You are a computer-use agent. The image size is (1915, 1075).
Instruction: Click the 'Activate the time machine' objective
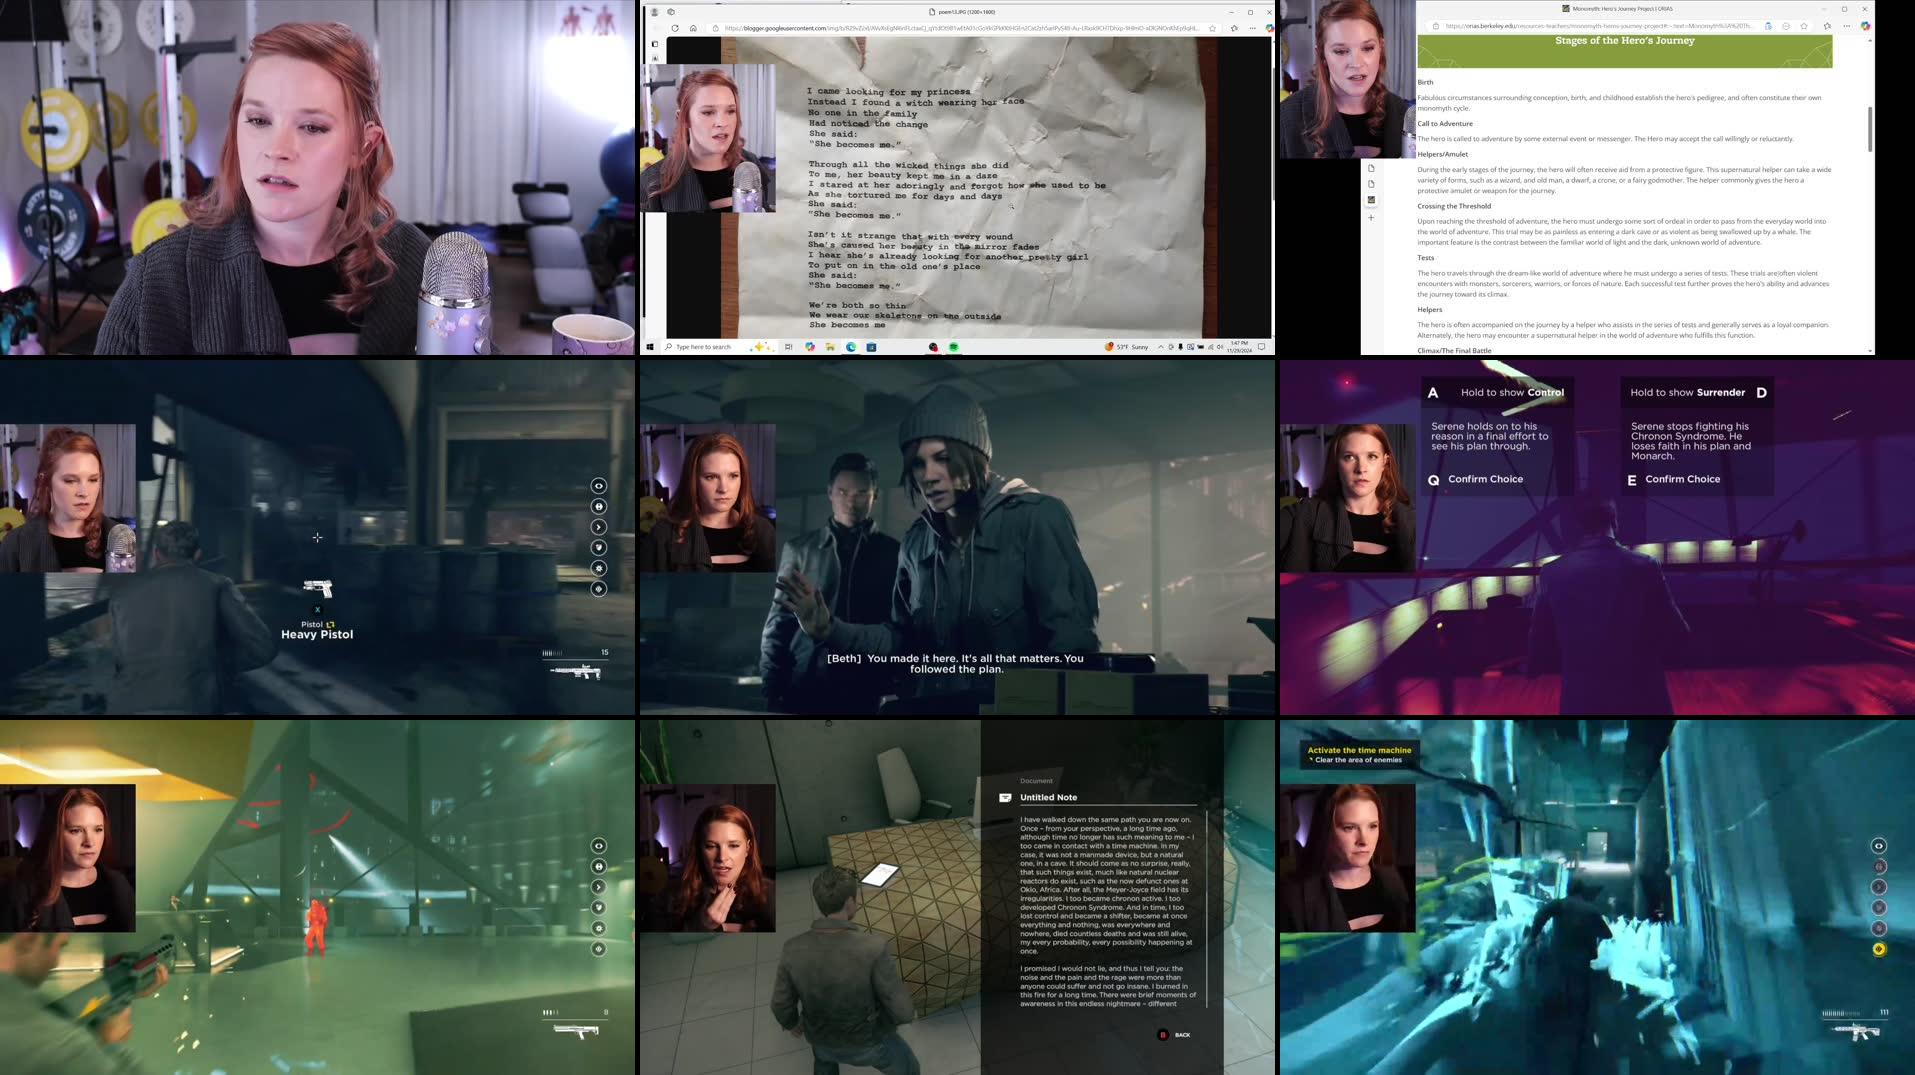pos(1359,750)
